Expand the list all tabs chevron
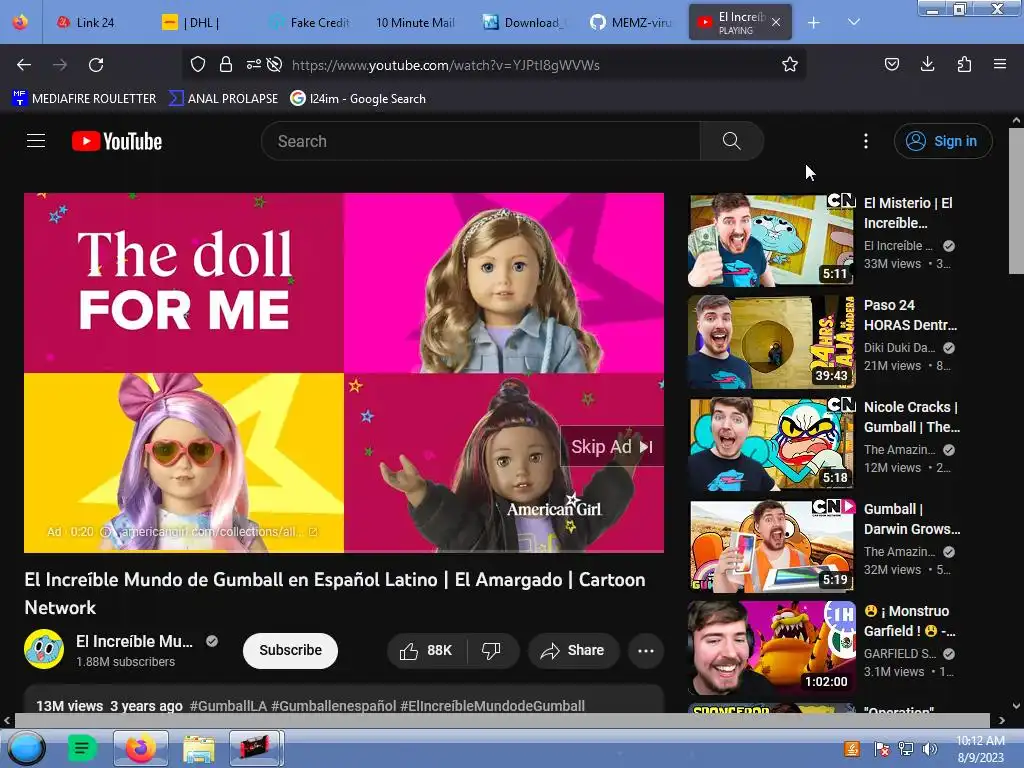Viewport: 1024px width, 768px height. [854, 22]
